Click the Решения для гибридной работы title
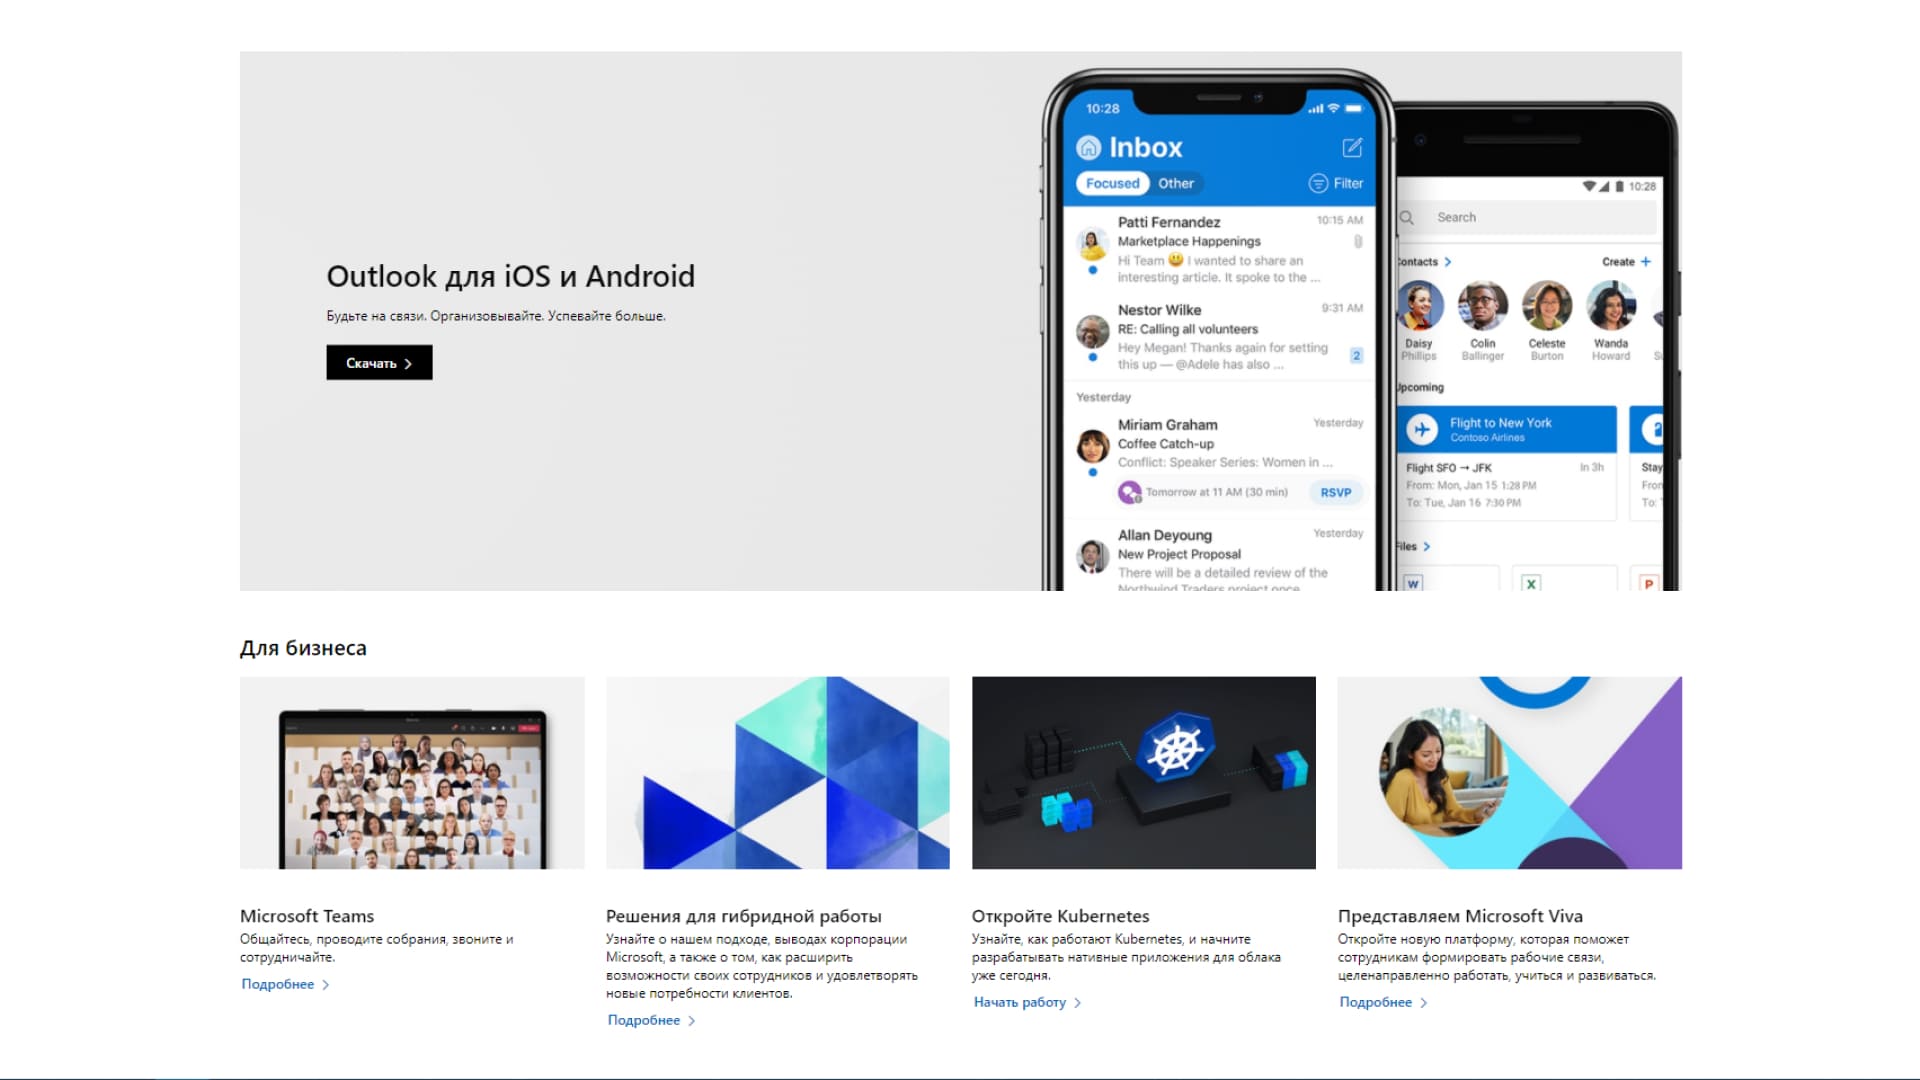Viewport: 1920px width, 1080px height. coord(744,916)
